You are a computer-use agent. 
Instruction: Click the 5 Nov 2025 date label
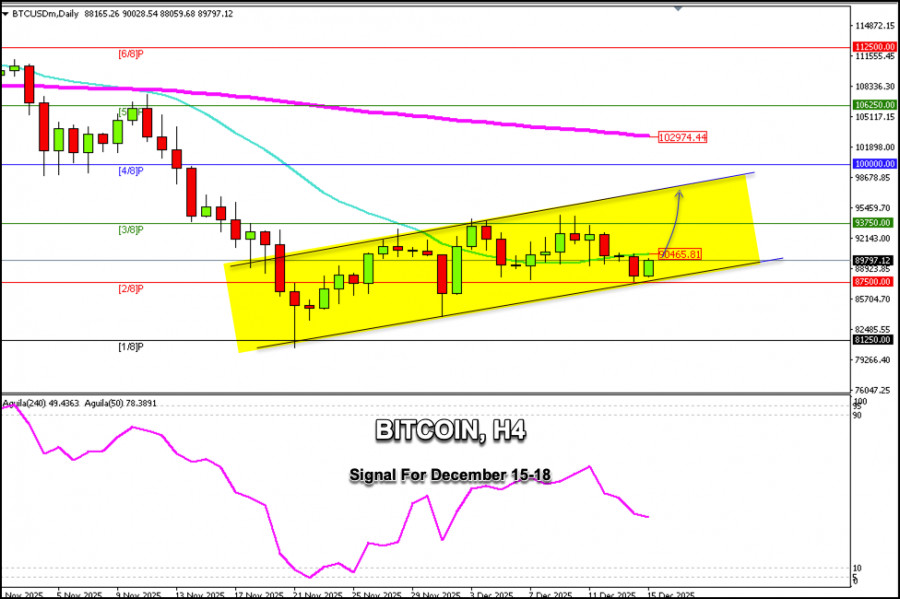click(x=80, y=594)
